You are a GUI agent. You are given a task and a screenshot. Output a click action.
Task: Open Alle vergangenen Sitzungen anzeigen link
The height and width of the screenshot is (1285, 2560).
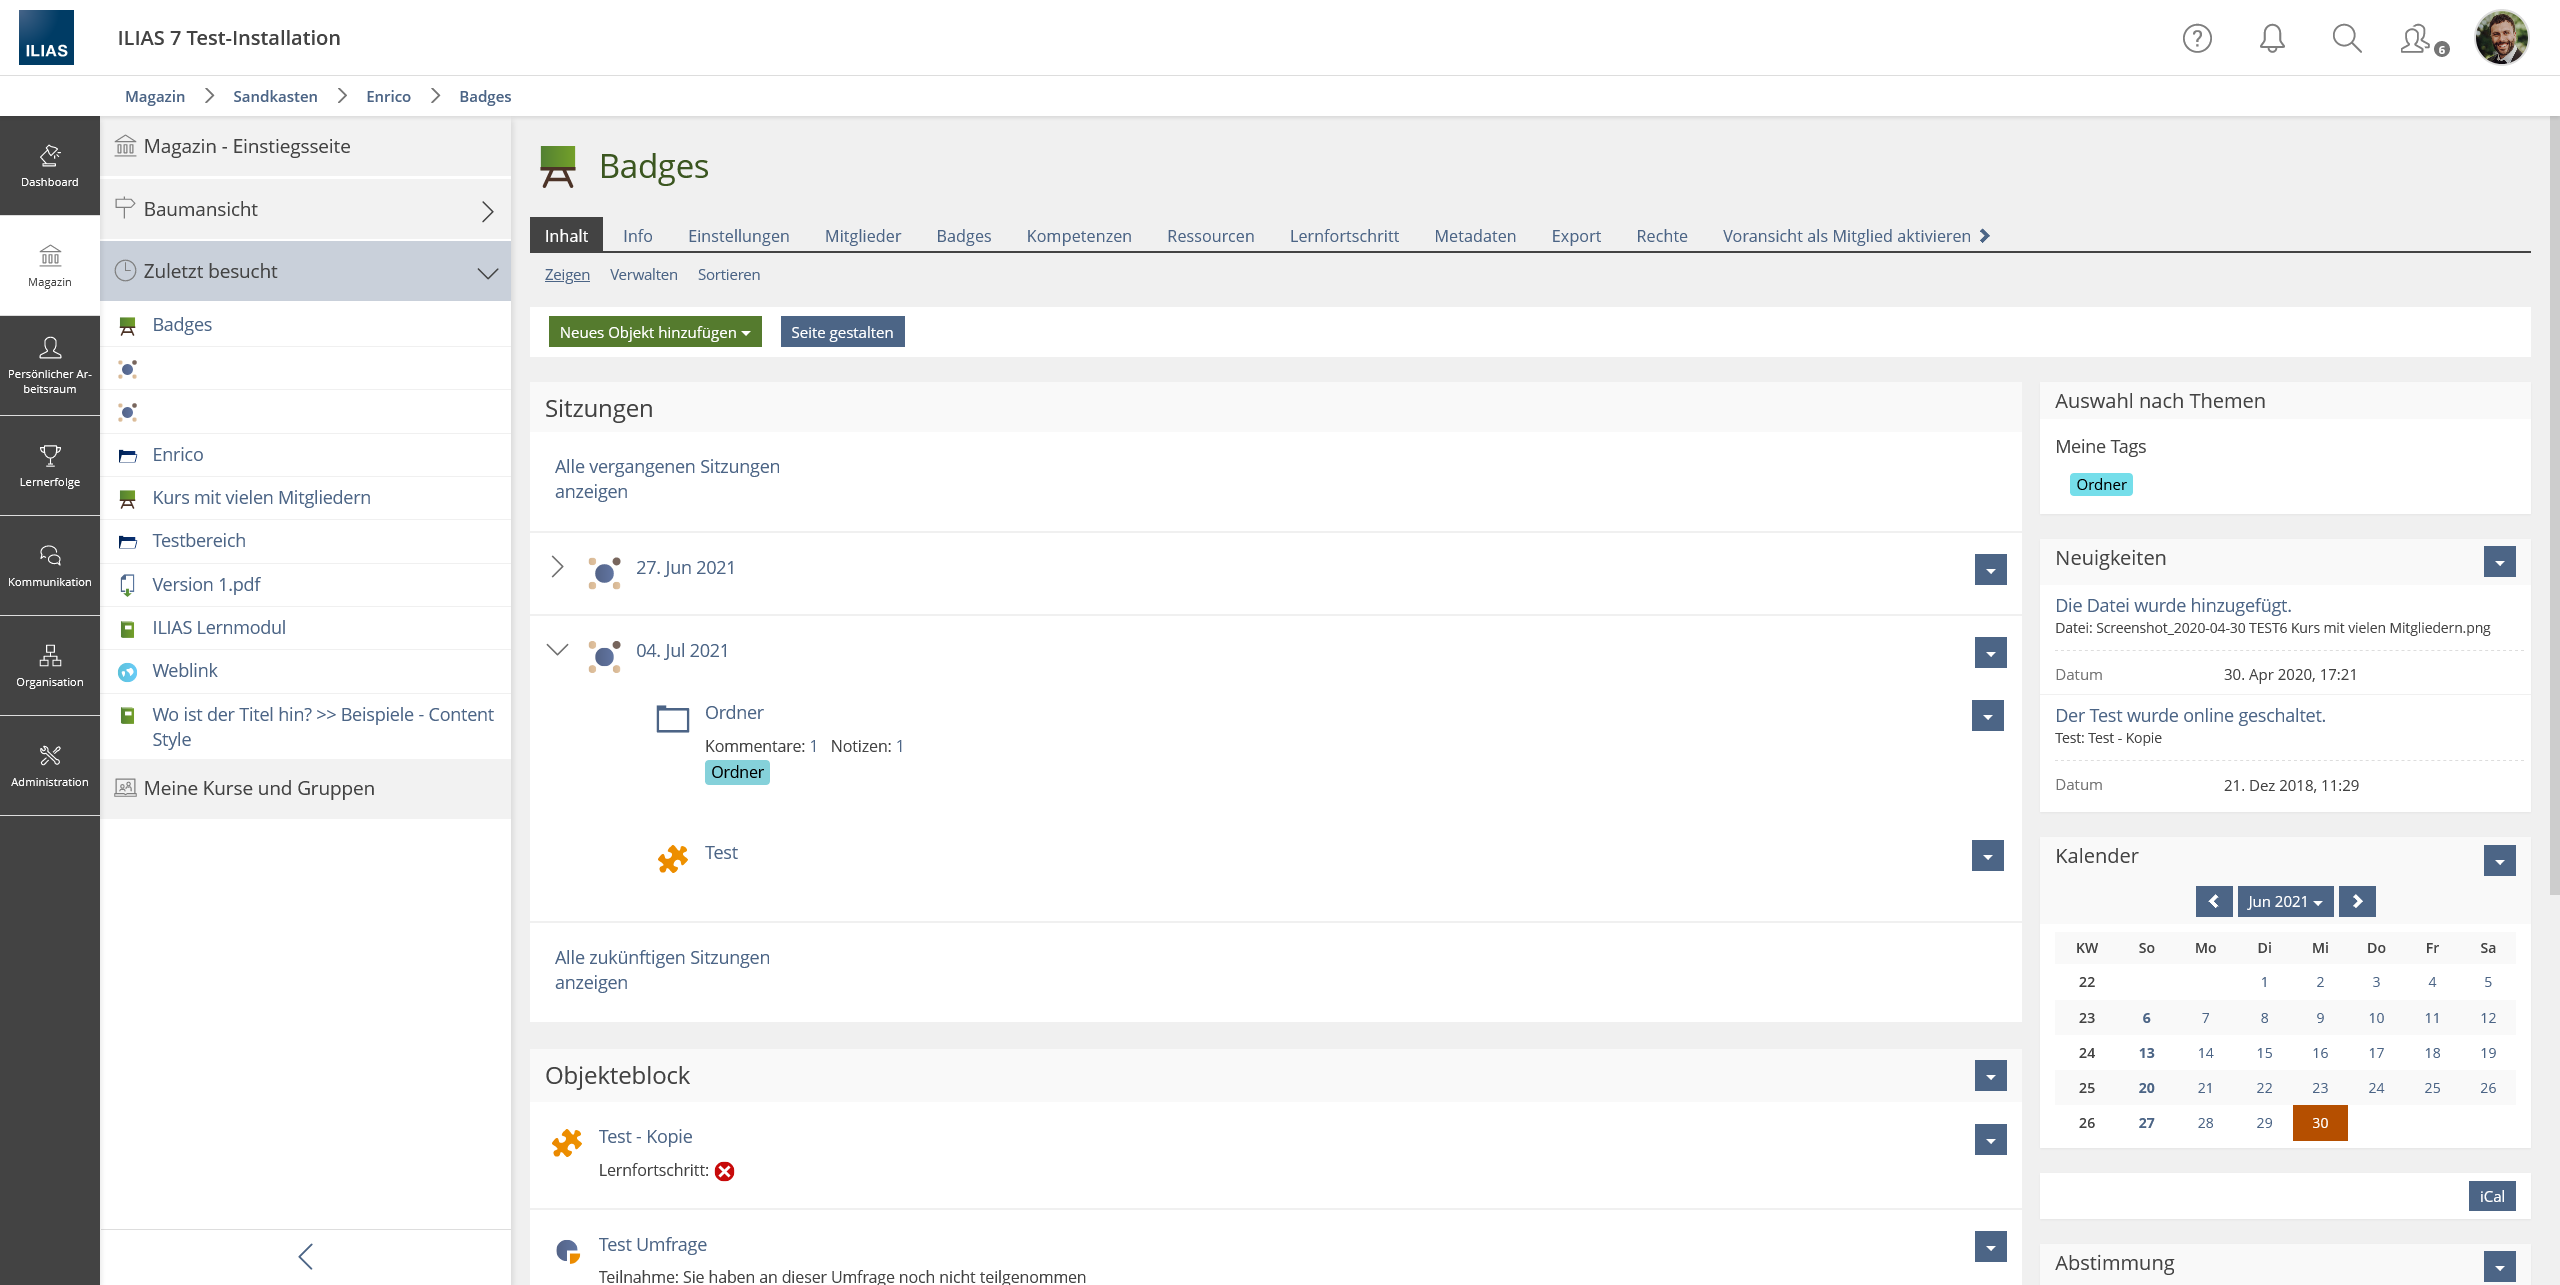[666, 478]
